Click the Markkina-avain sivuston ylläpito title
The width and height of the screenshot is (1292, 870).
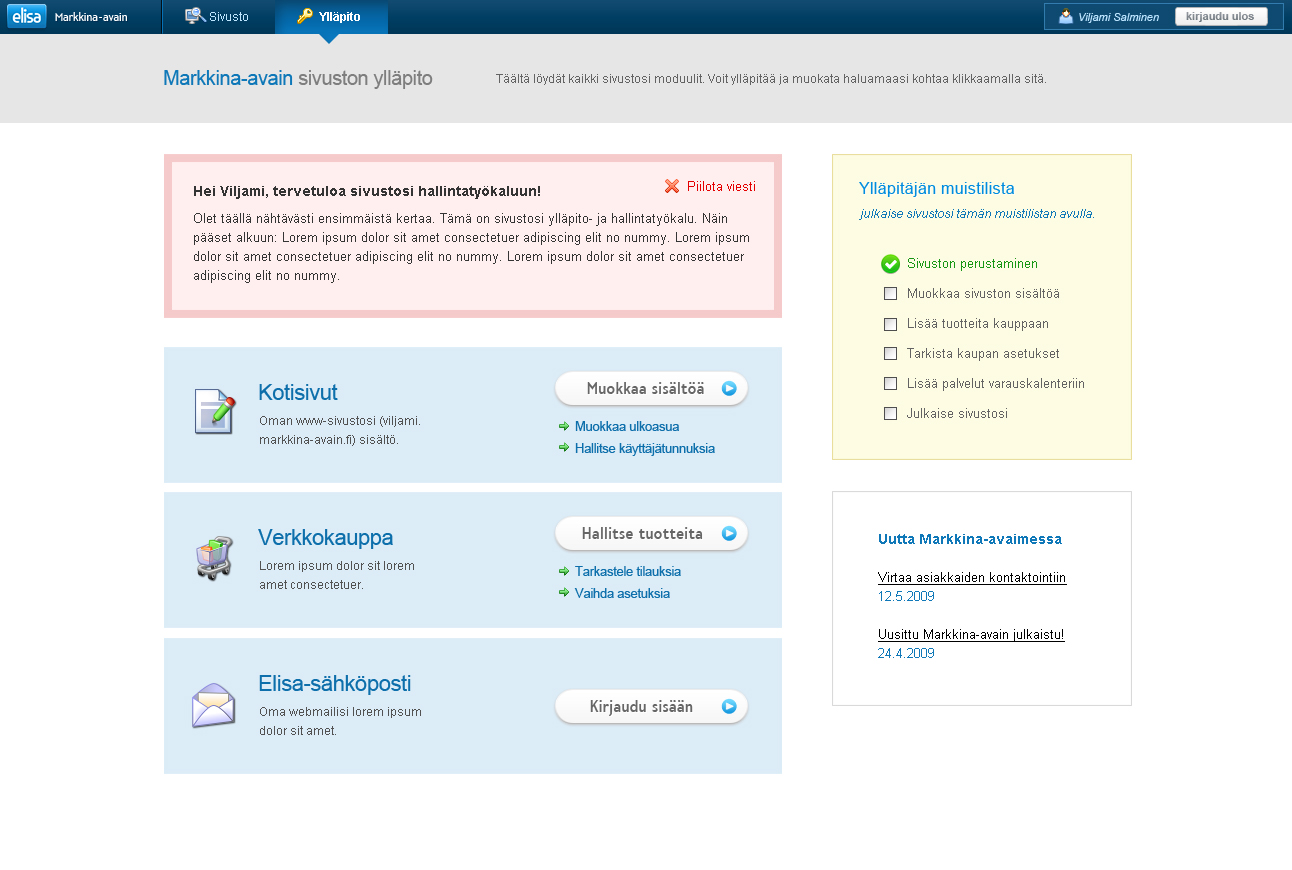pyautogui.click(x=298, y=78)
